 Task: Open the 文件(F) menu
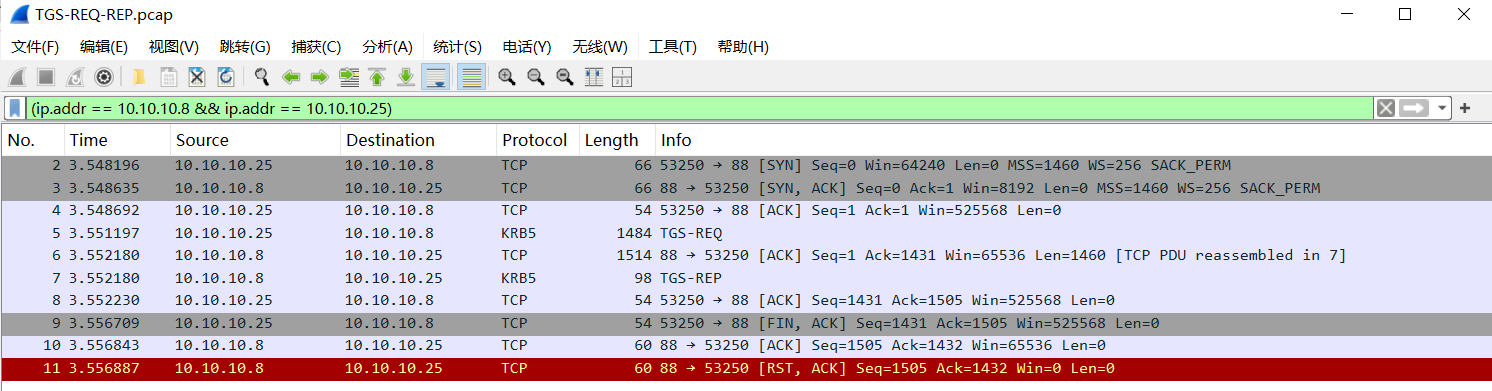[35, 47]
